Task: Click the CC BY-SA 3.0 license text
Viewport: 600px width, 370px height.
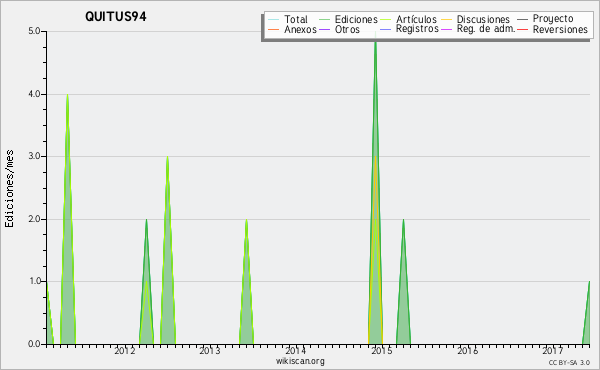Action: (569, 362)
